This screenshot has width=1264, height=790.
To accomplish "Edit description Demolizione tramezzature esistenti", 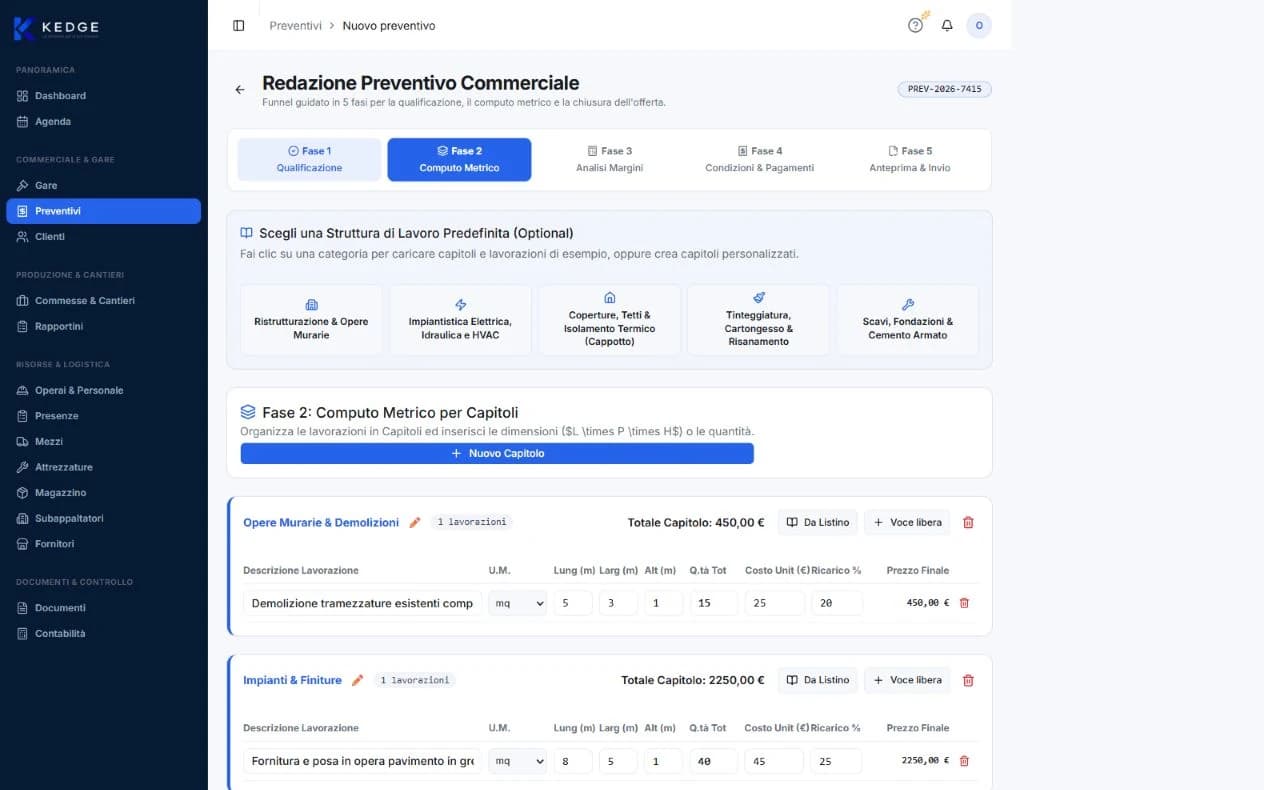I will (x=363, y=603).
